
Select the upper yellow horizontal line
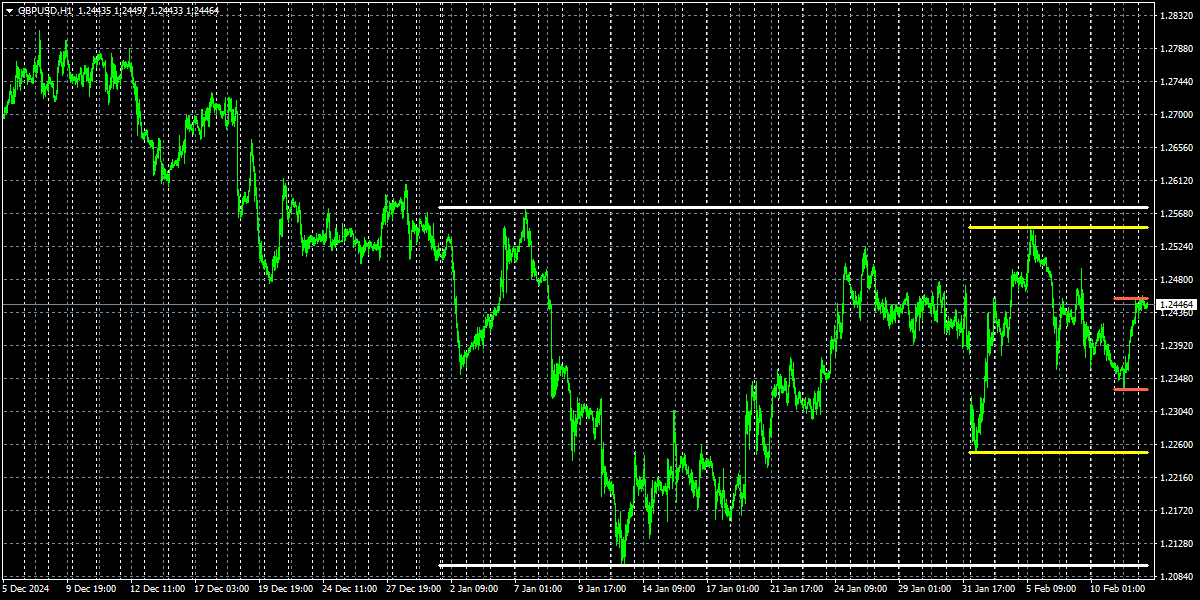(x=1058, y=228)
